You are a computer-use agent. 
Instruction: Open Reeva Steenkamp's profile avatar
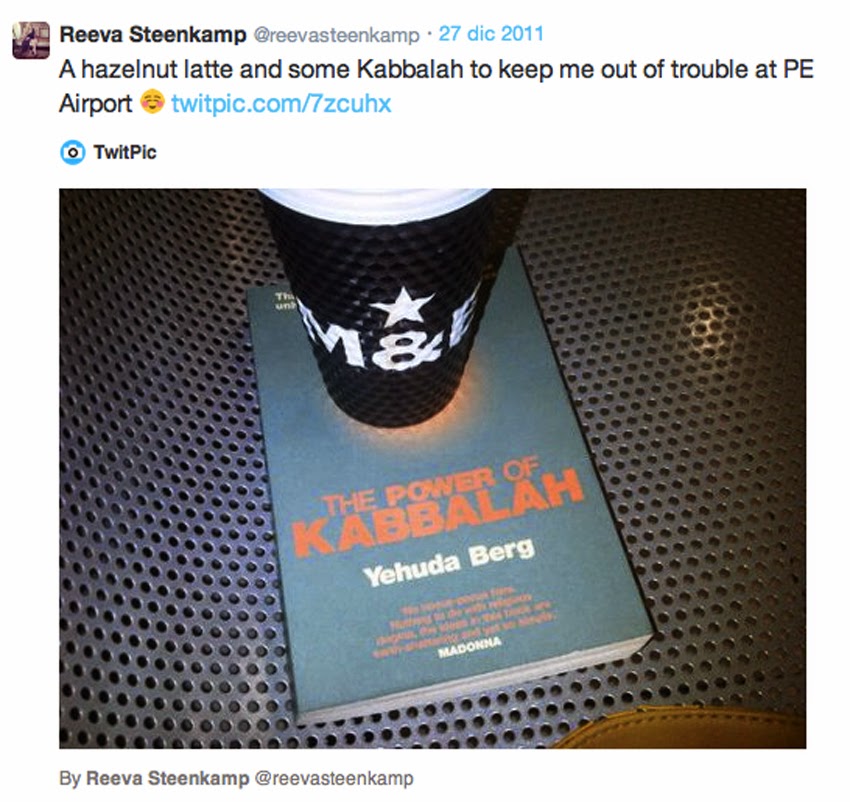pos(31,40)
